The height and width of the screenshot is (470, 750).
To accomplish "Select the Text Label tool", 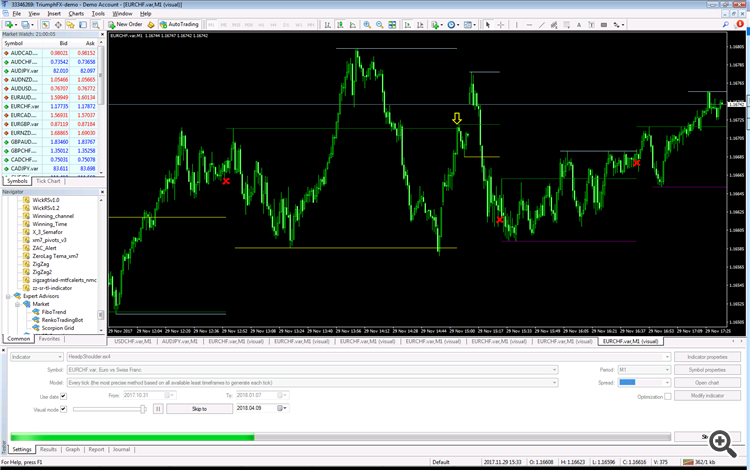I will tap(591, 24).
